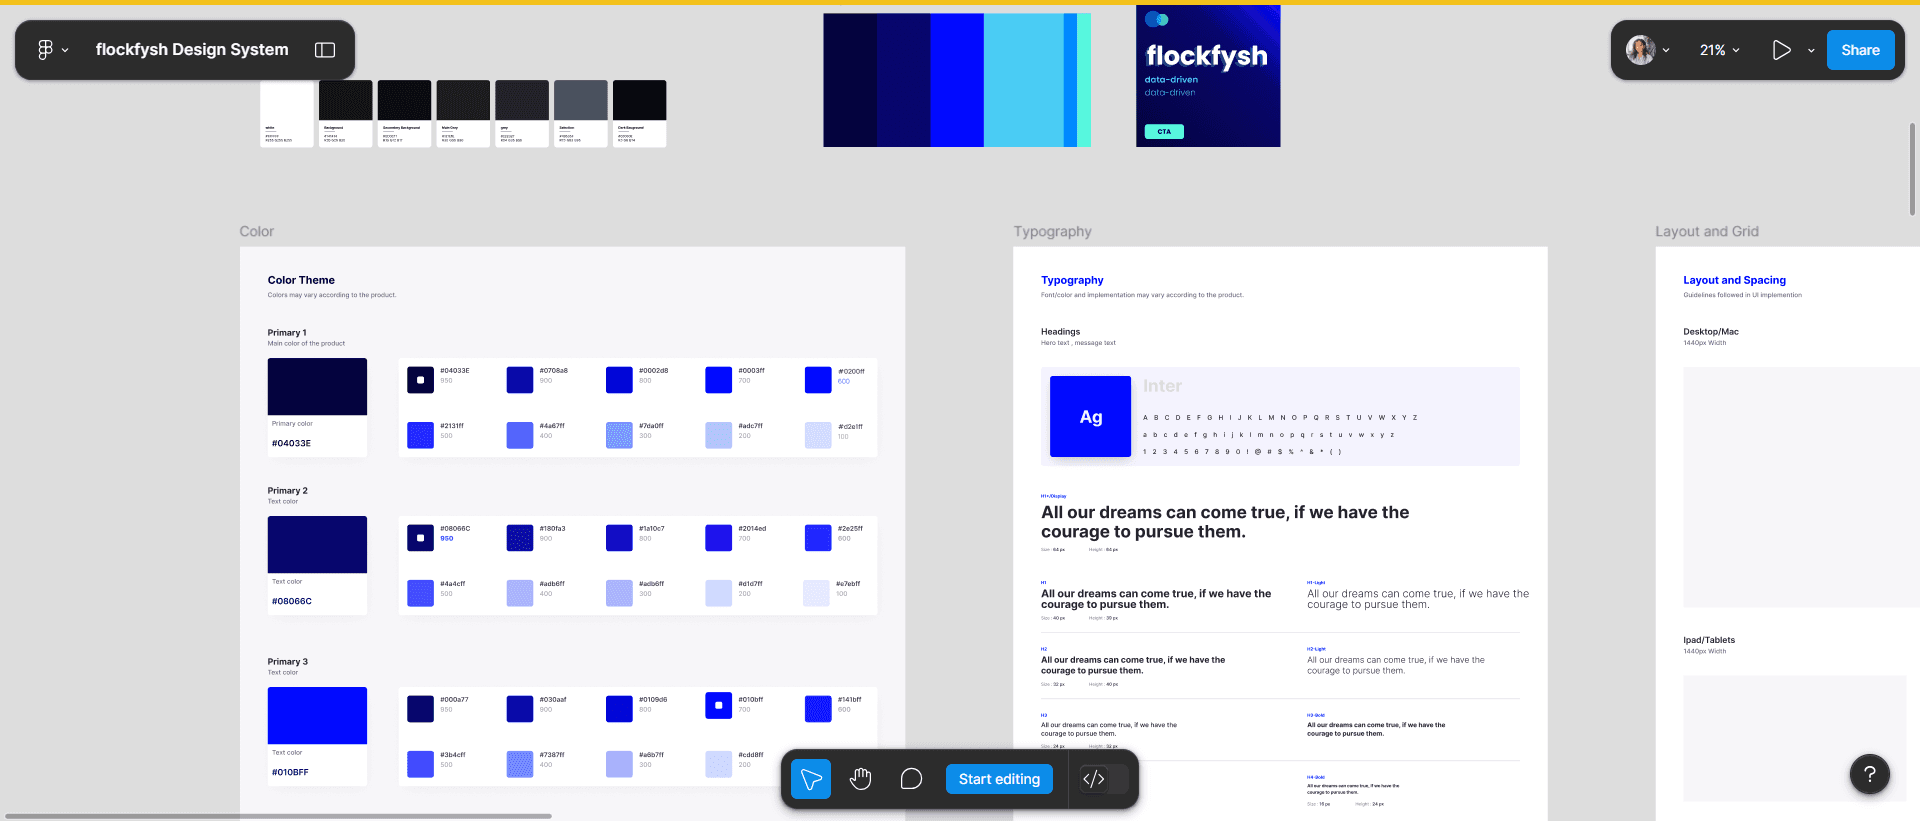Image resolution: width=1920 pixels, height=821 pixels.
Task: Select the #141bff 600 swatch
Action: [x=818, y=709]
